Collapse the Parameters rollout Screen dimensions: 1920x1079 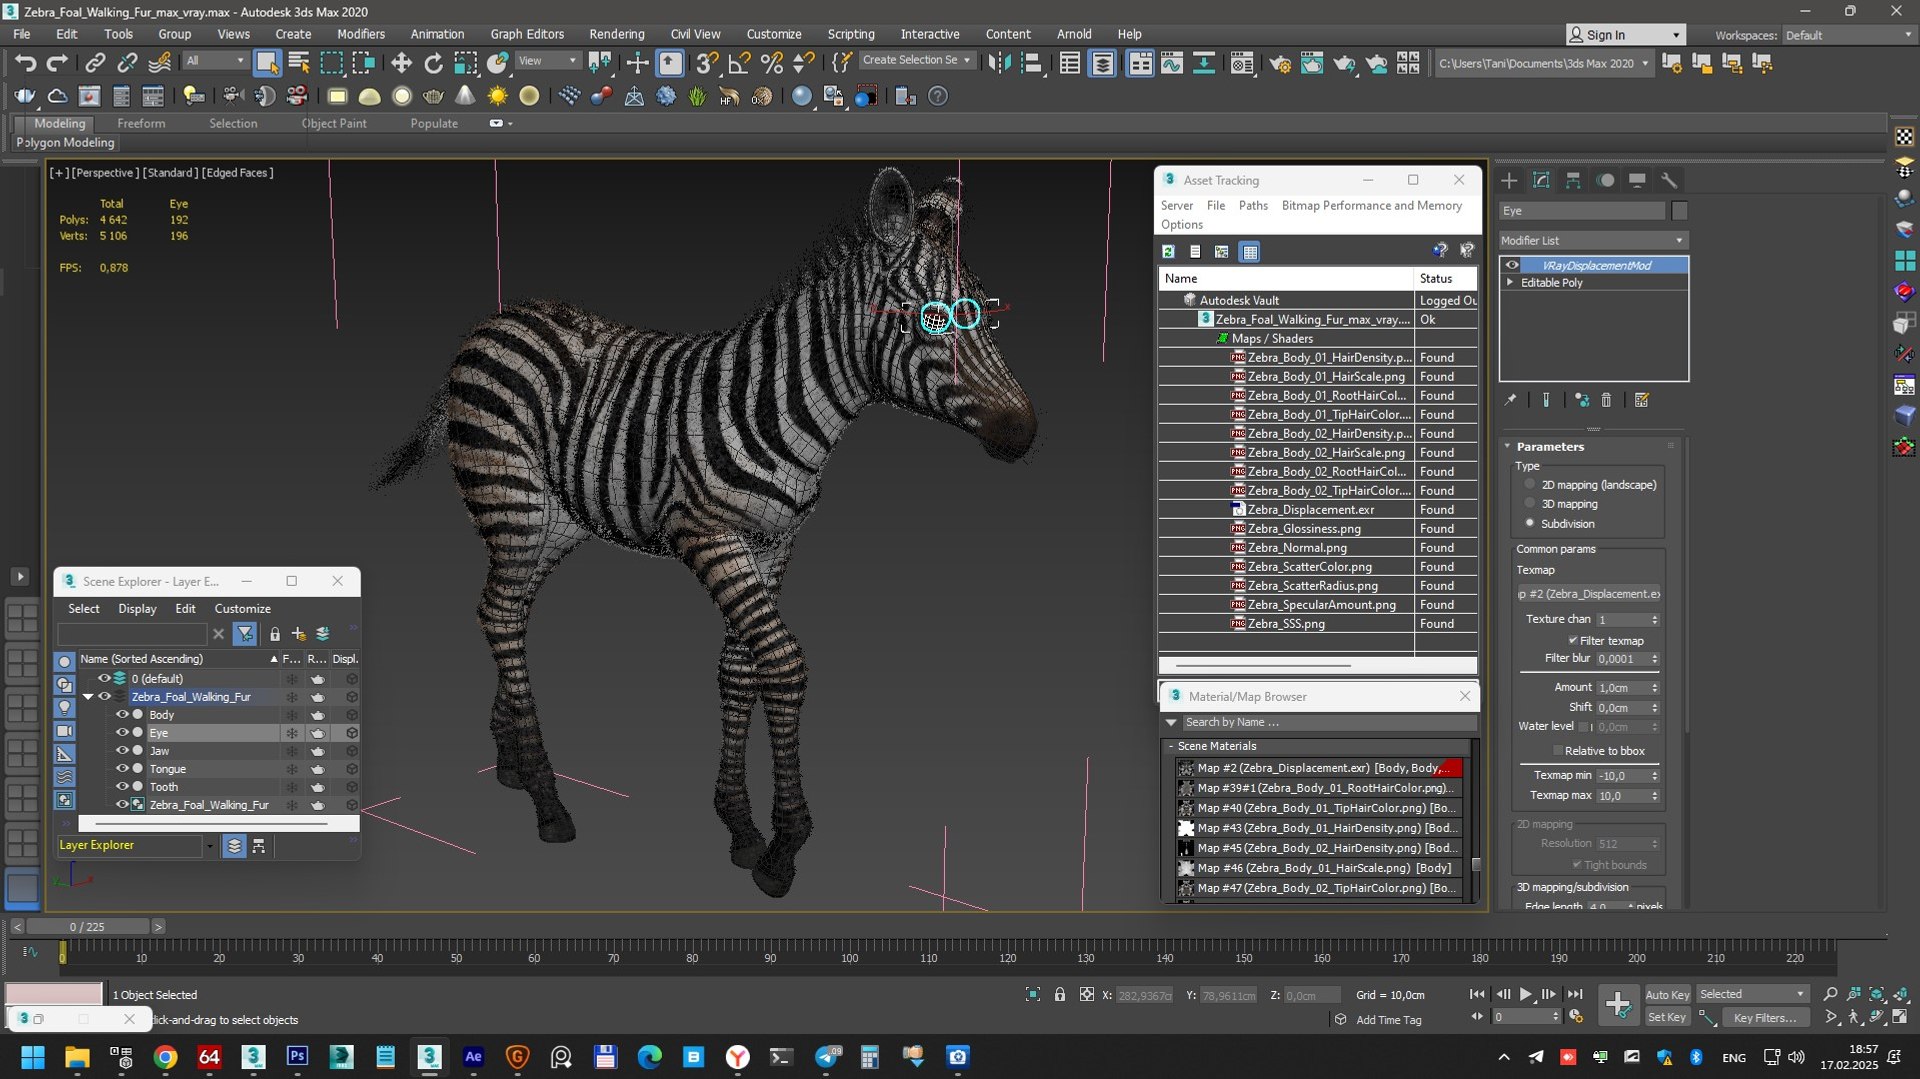(x=1508, y=447)
